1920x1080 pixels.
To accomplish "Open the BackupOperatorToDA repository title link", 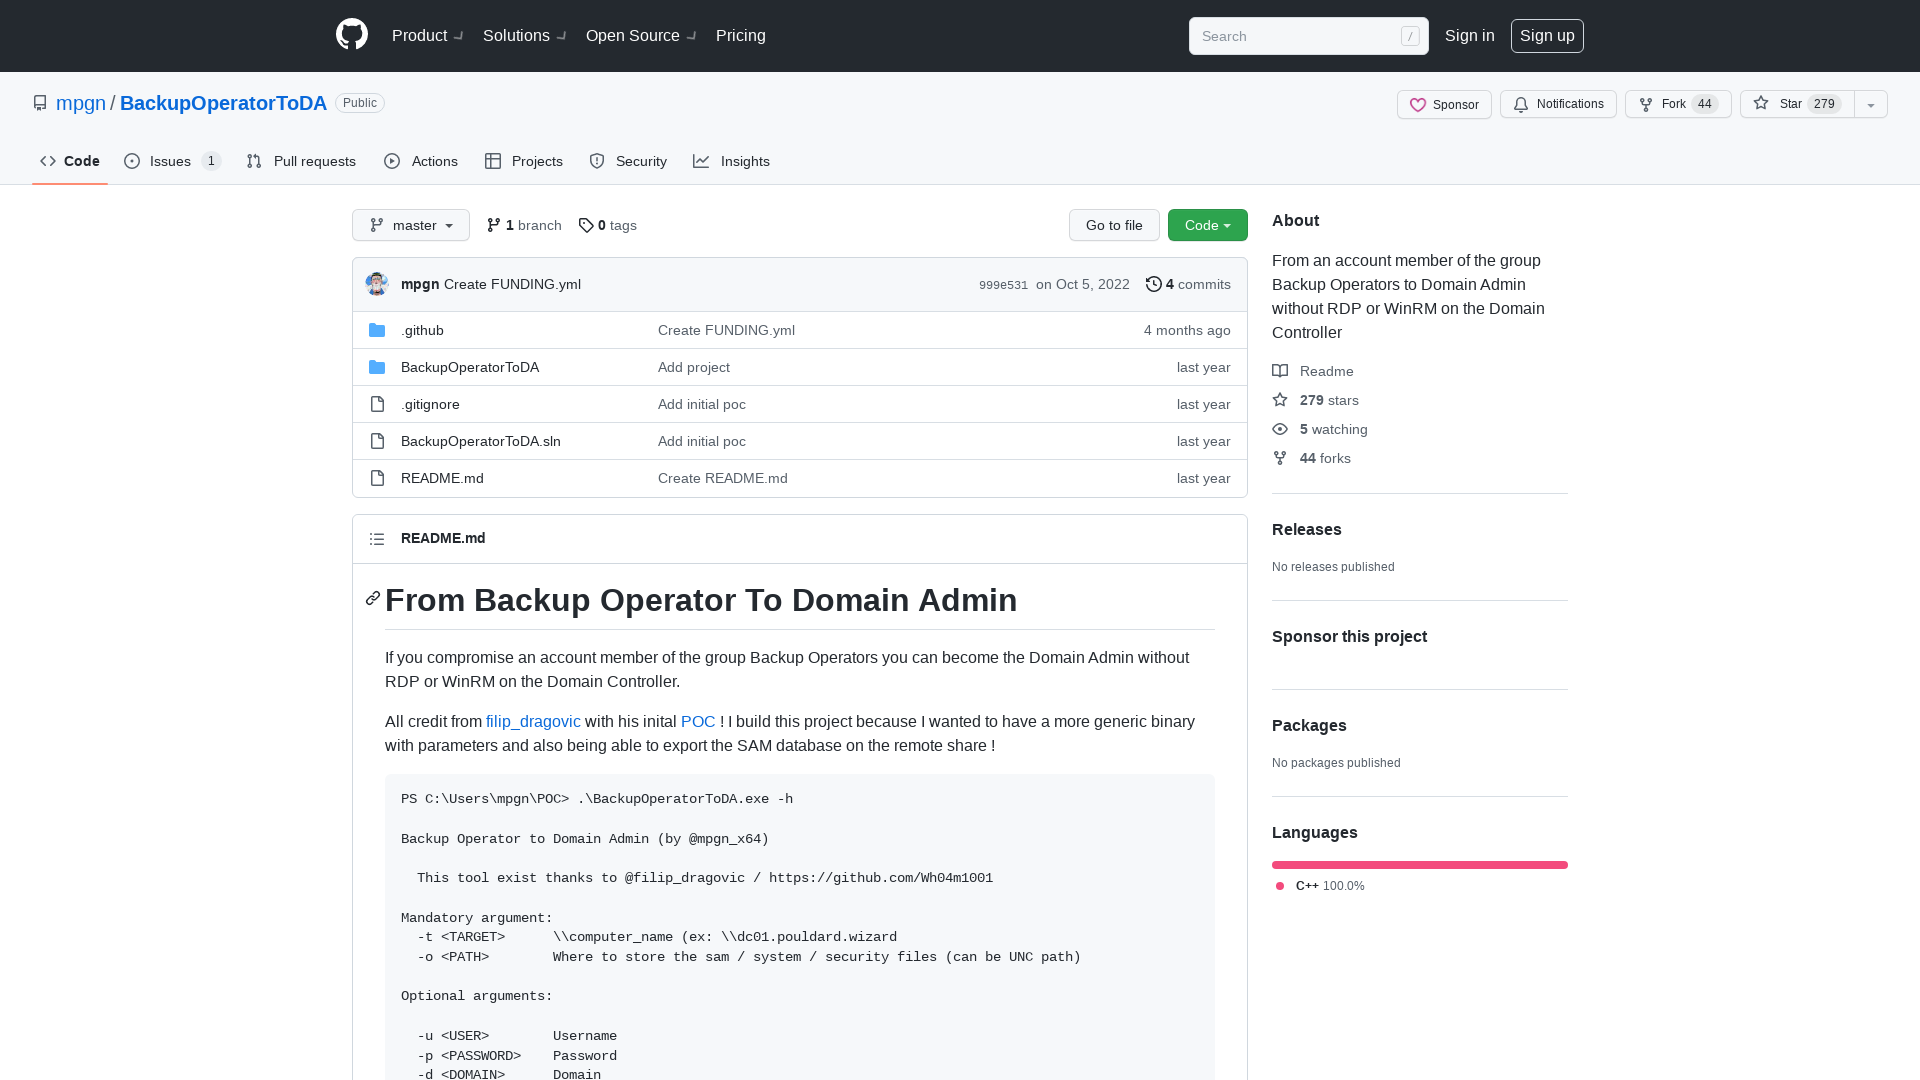I will (x=223, y=103).
